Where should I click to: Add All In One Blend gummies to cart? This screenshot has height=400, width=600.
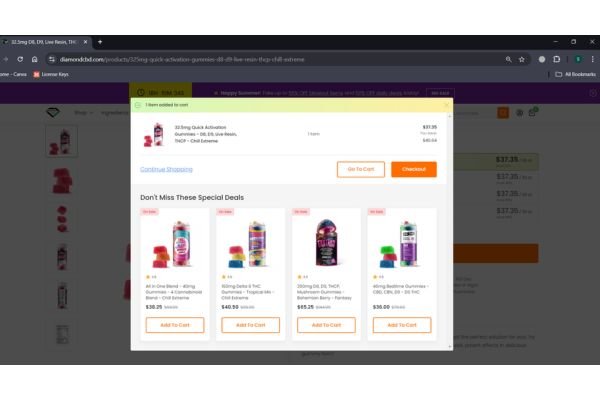click(175, 325)
